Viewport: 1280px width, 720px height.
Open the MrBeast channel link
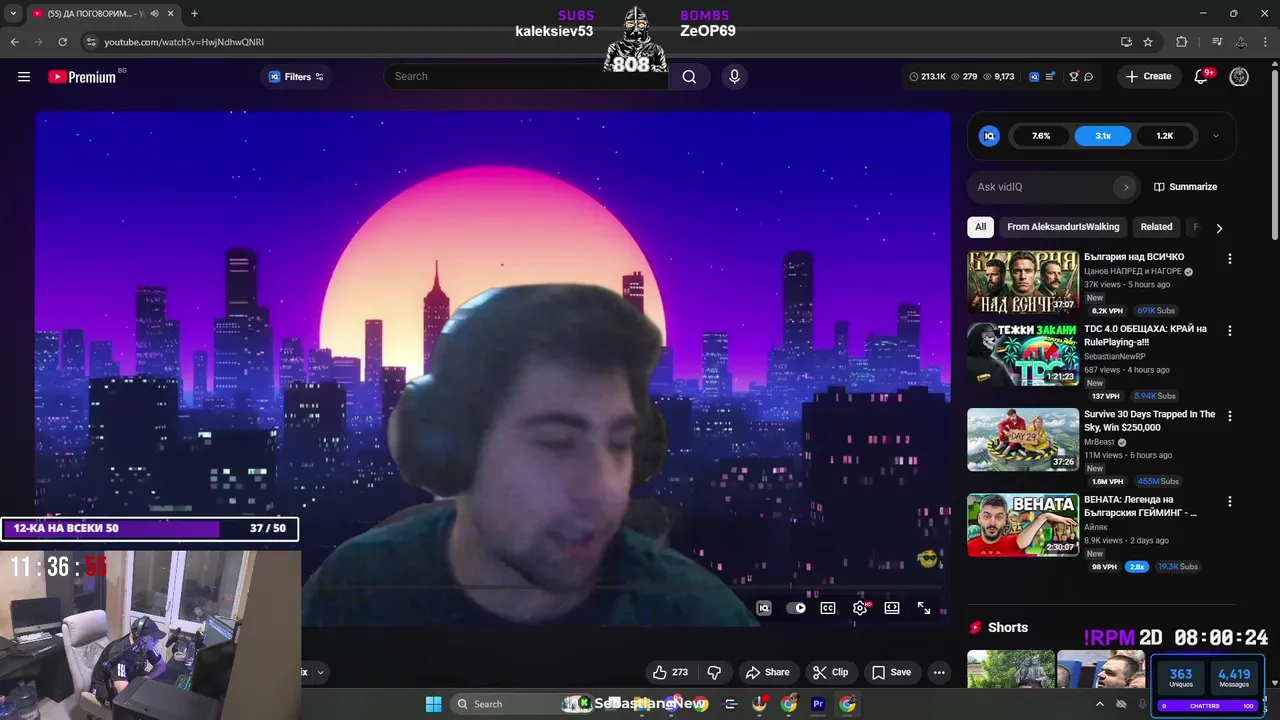click(x=1099, y=442)
